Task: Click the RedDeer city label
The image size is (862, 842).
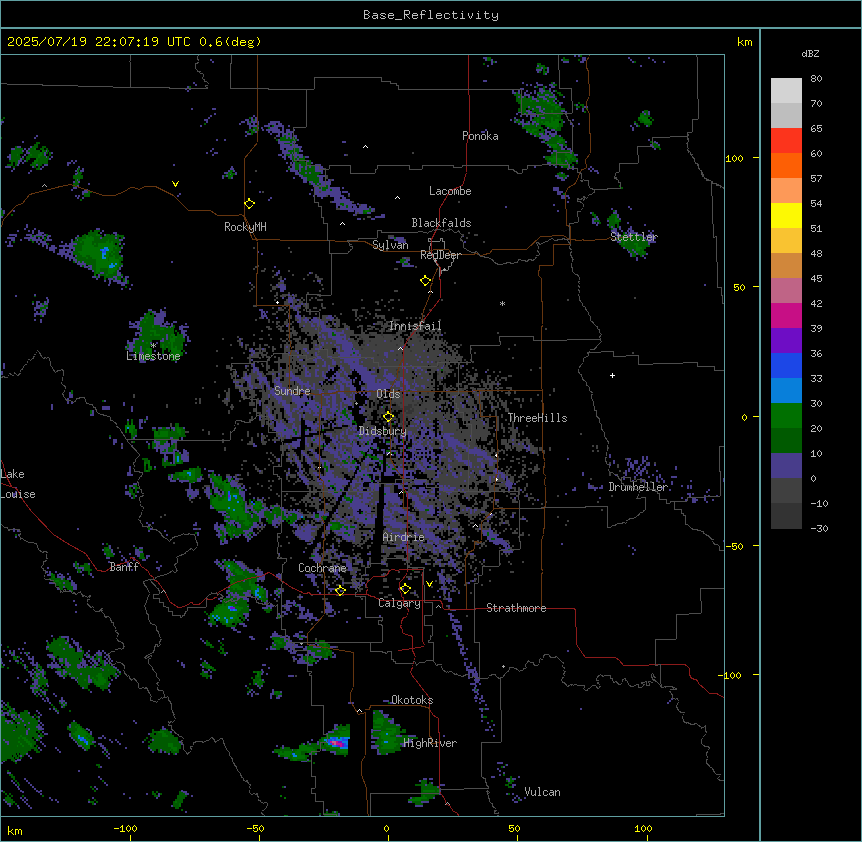Action: coord(440,255)
